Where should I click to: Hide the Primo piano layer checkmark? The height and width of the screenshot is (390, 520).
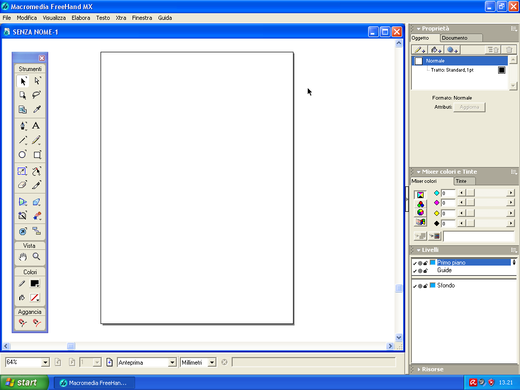point(415,263)
